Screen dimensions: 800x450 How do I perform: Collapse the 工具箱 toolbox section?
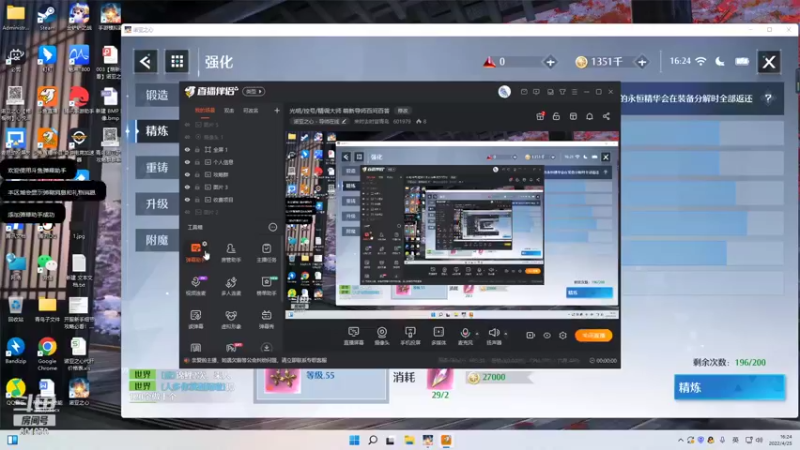[x=273, y=227]
